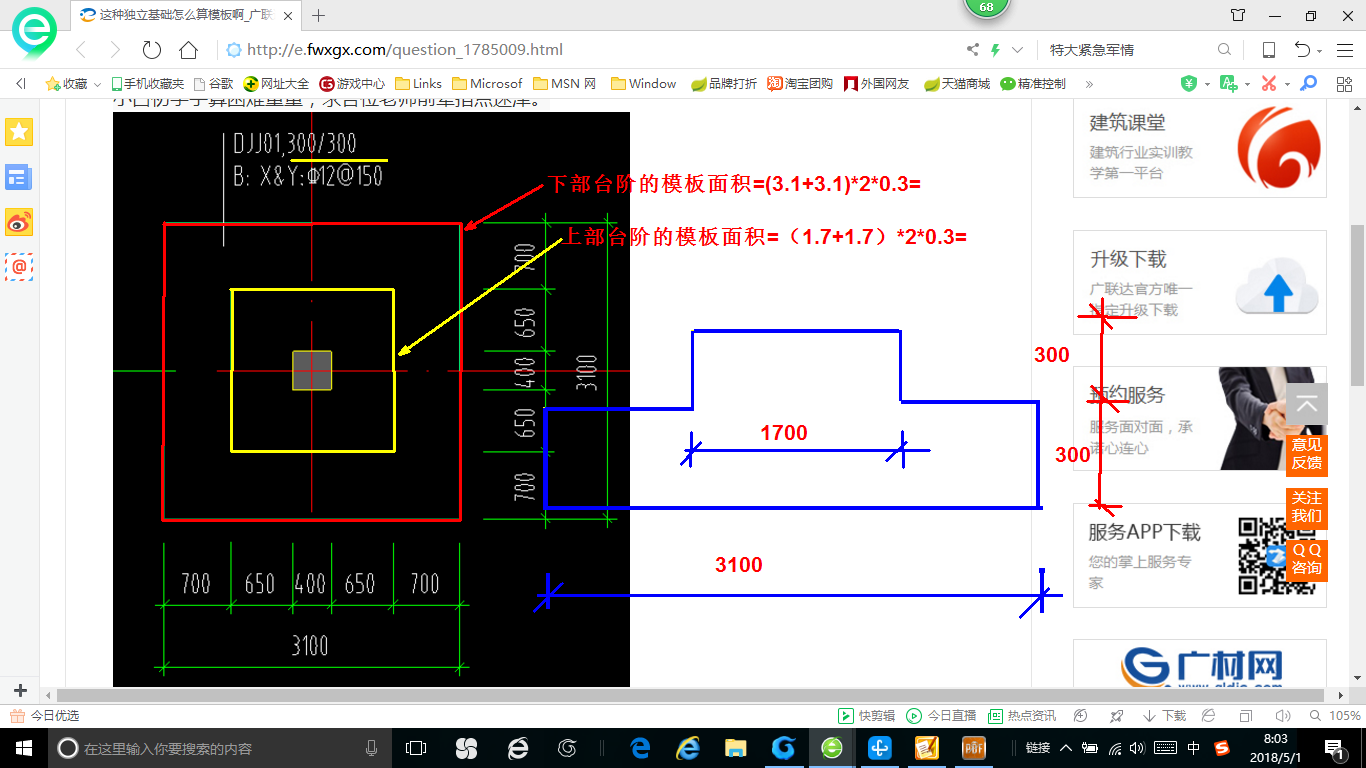Click the search magnifier in search box
This screenshot has width=1366, height=768.
(x=1224, y=50)
